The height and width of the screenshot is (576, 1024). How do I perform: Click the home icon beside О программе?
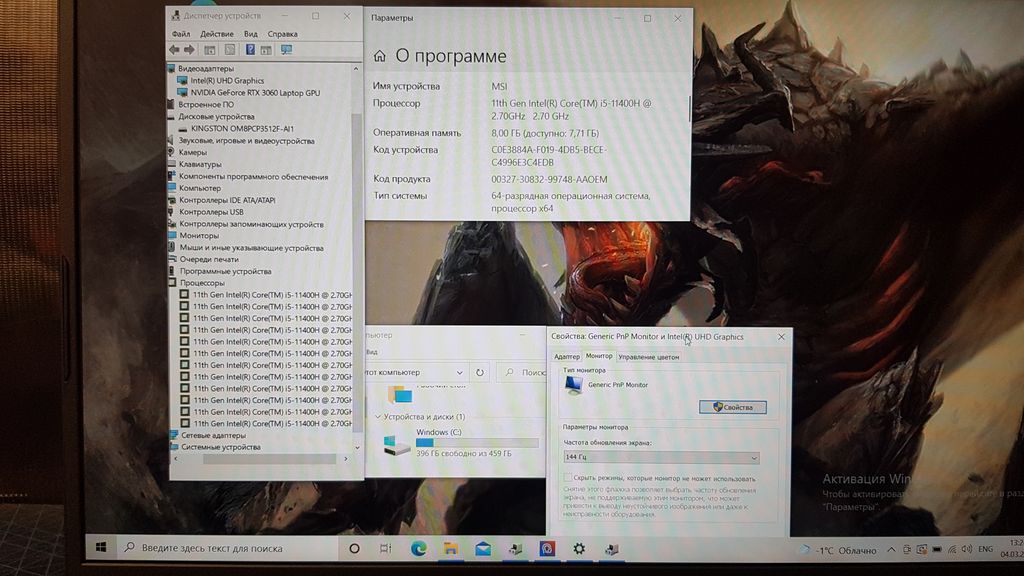click(x=380, y=57)
